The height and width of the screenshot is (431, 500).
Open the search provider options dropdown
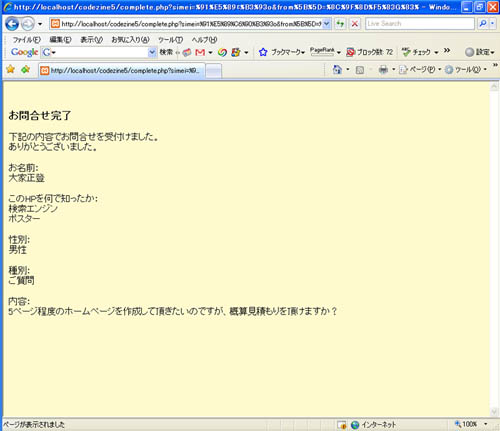click(492, 24)
